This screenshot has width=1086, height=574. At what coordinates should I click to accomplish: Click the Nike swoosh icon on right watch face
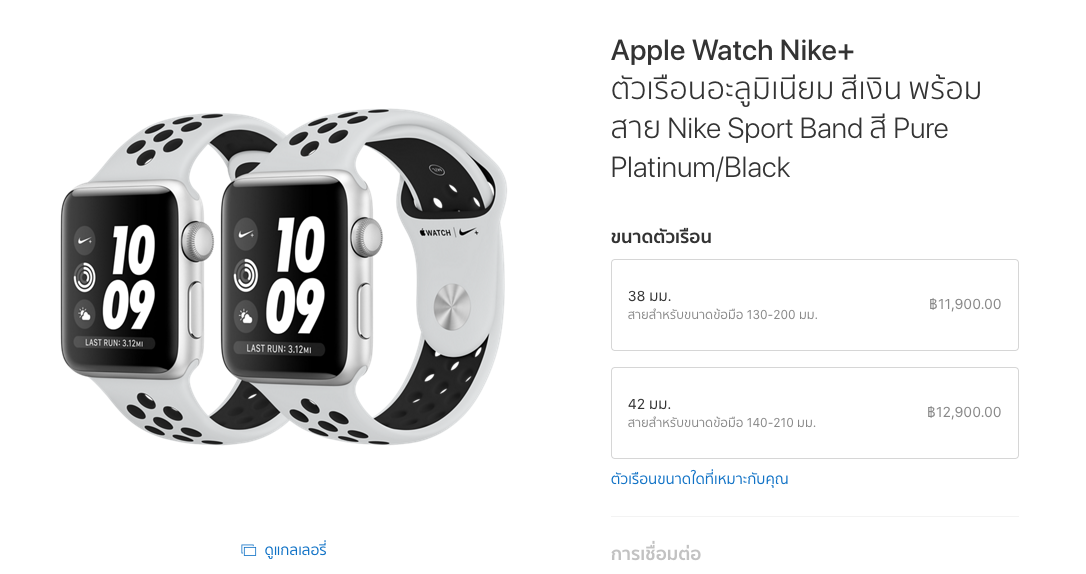coord(246,234)
